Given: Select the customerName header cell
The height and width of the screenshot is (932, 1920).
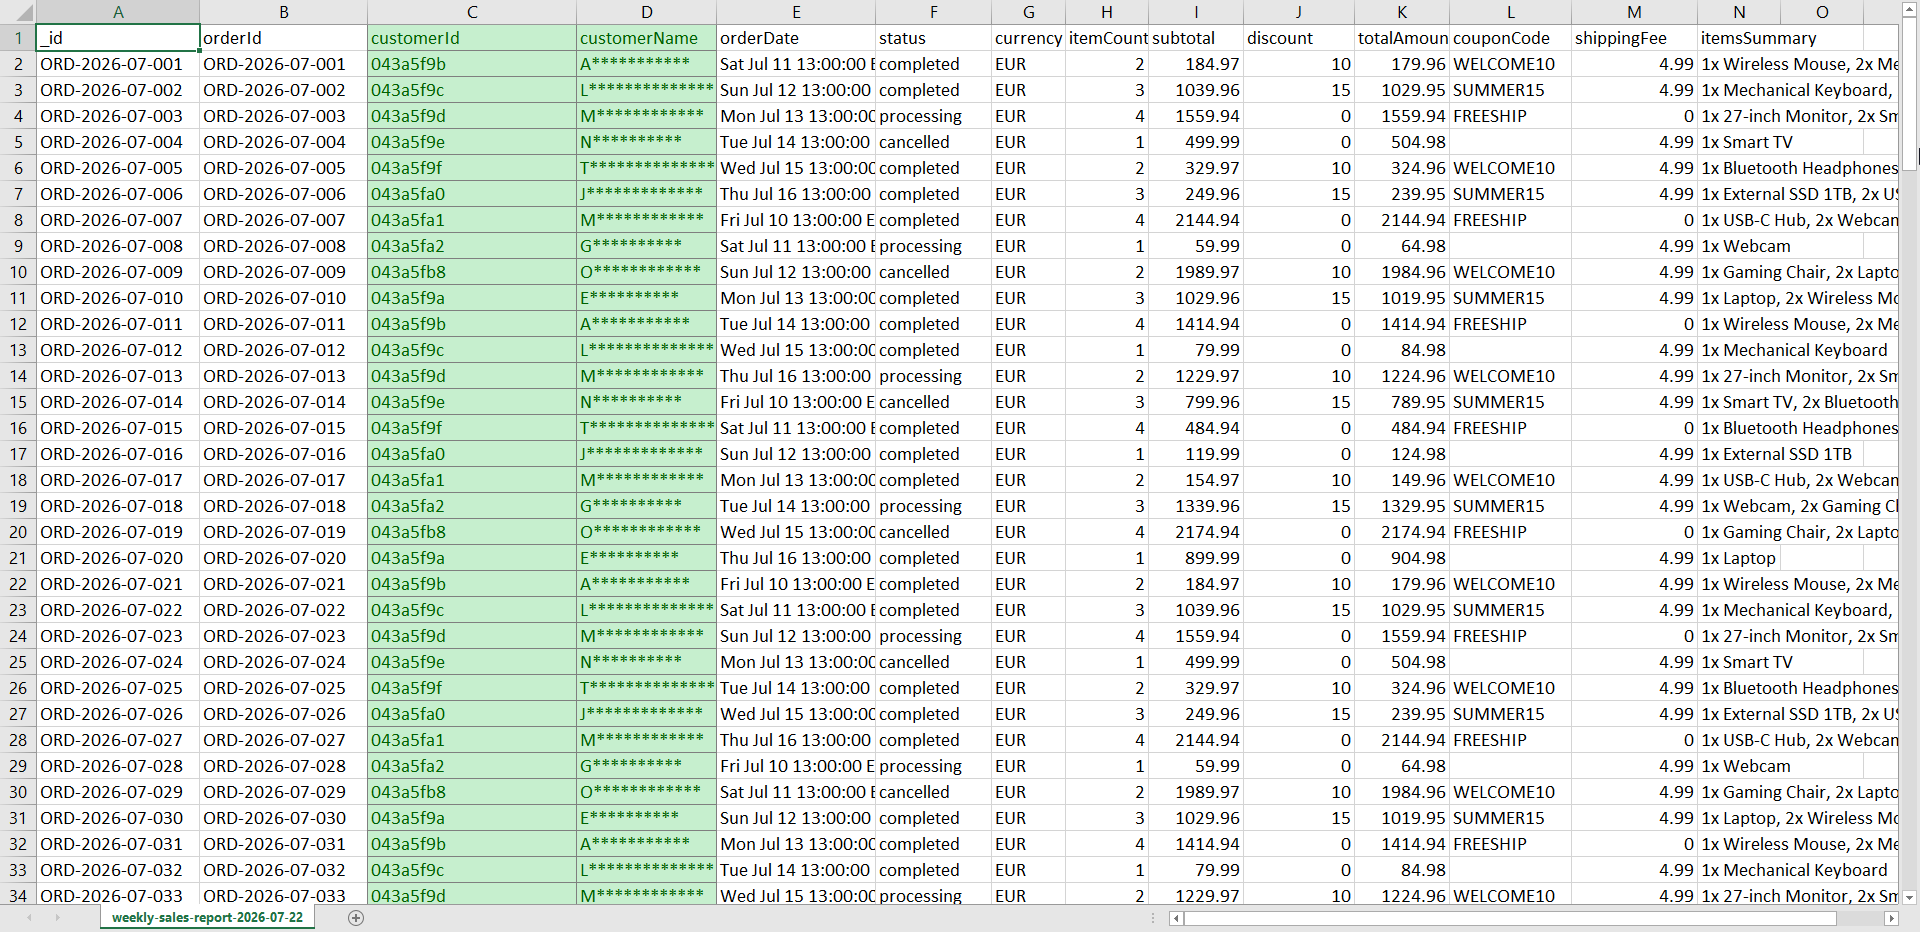Looking at the screenshot, I should pyautogui.click(x=647, y=38).
